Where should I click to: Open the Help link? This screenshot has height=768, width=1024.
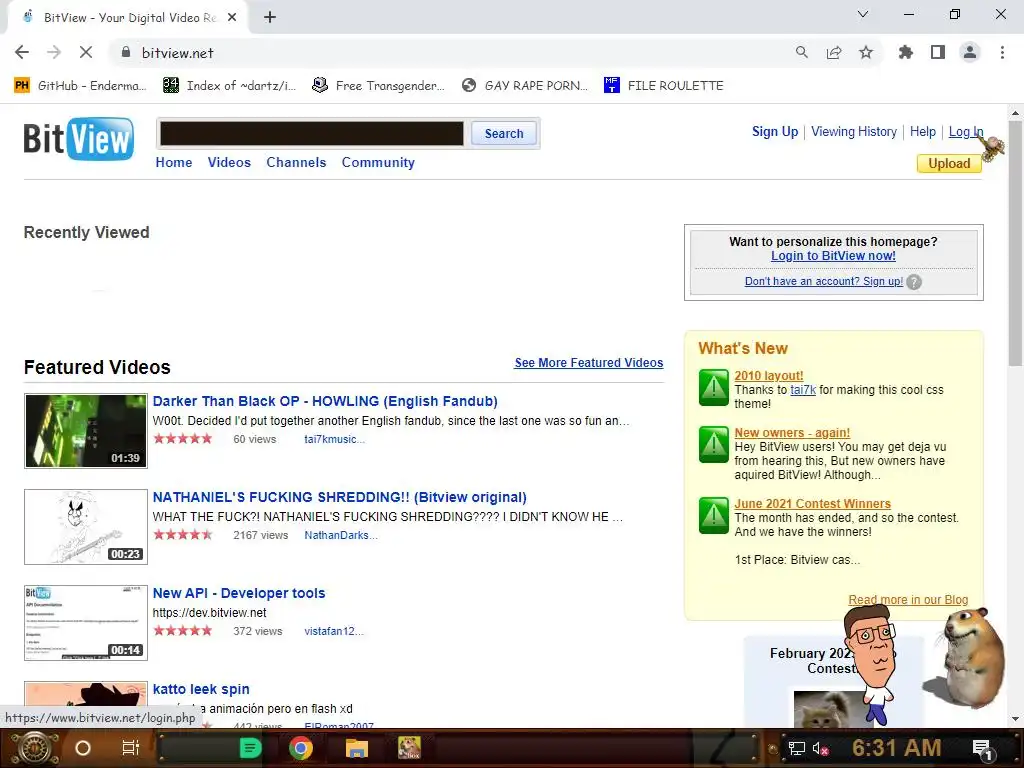click(923, 131)
